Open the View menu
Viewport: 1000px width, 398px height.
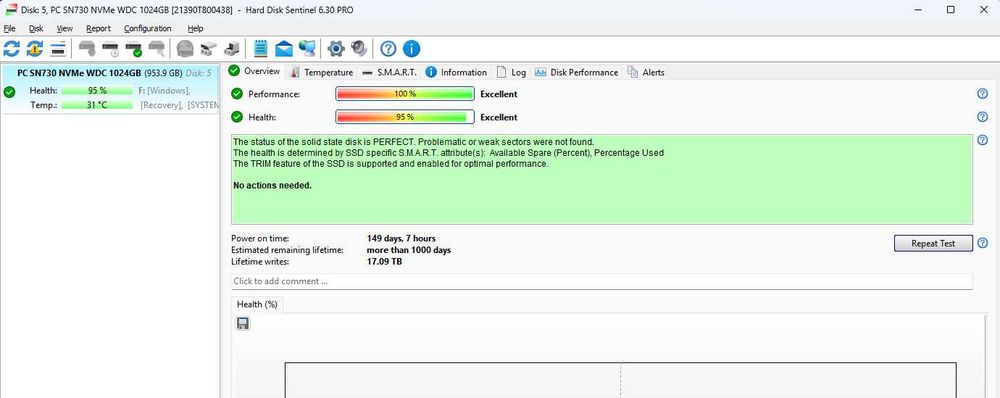(64, 28)
